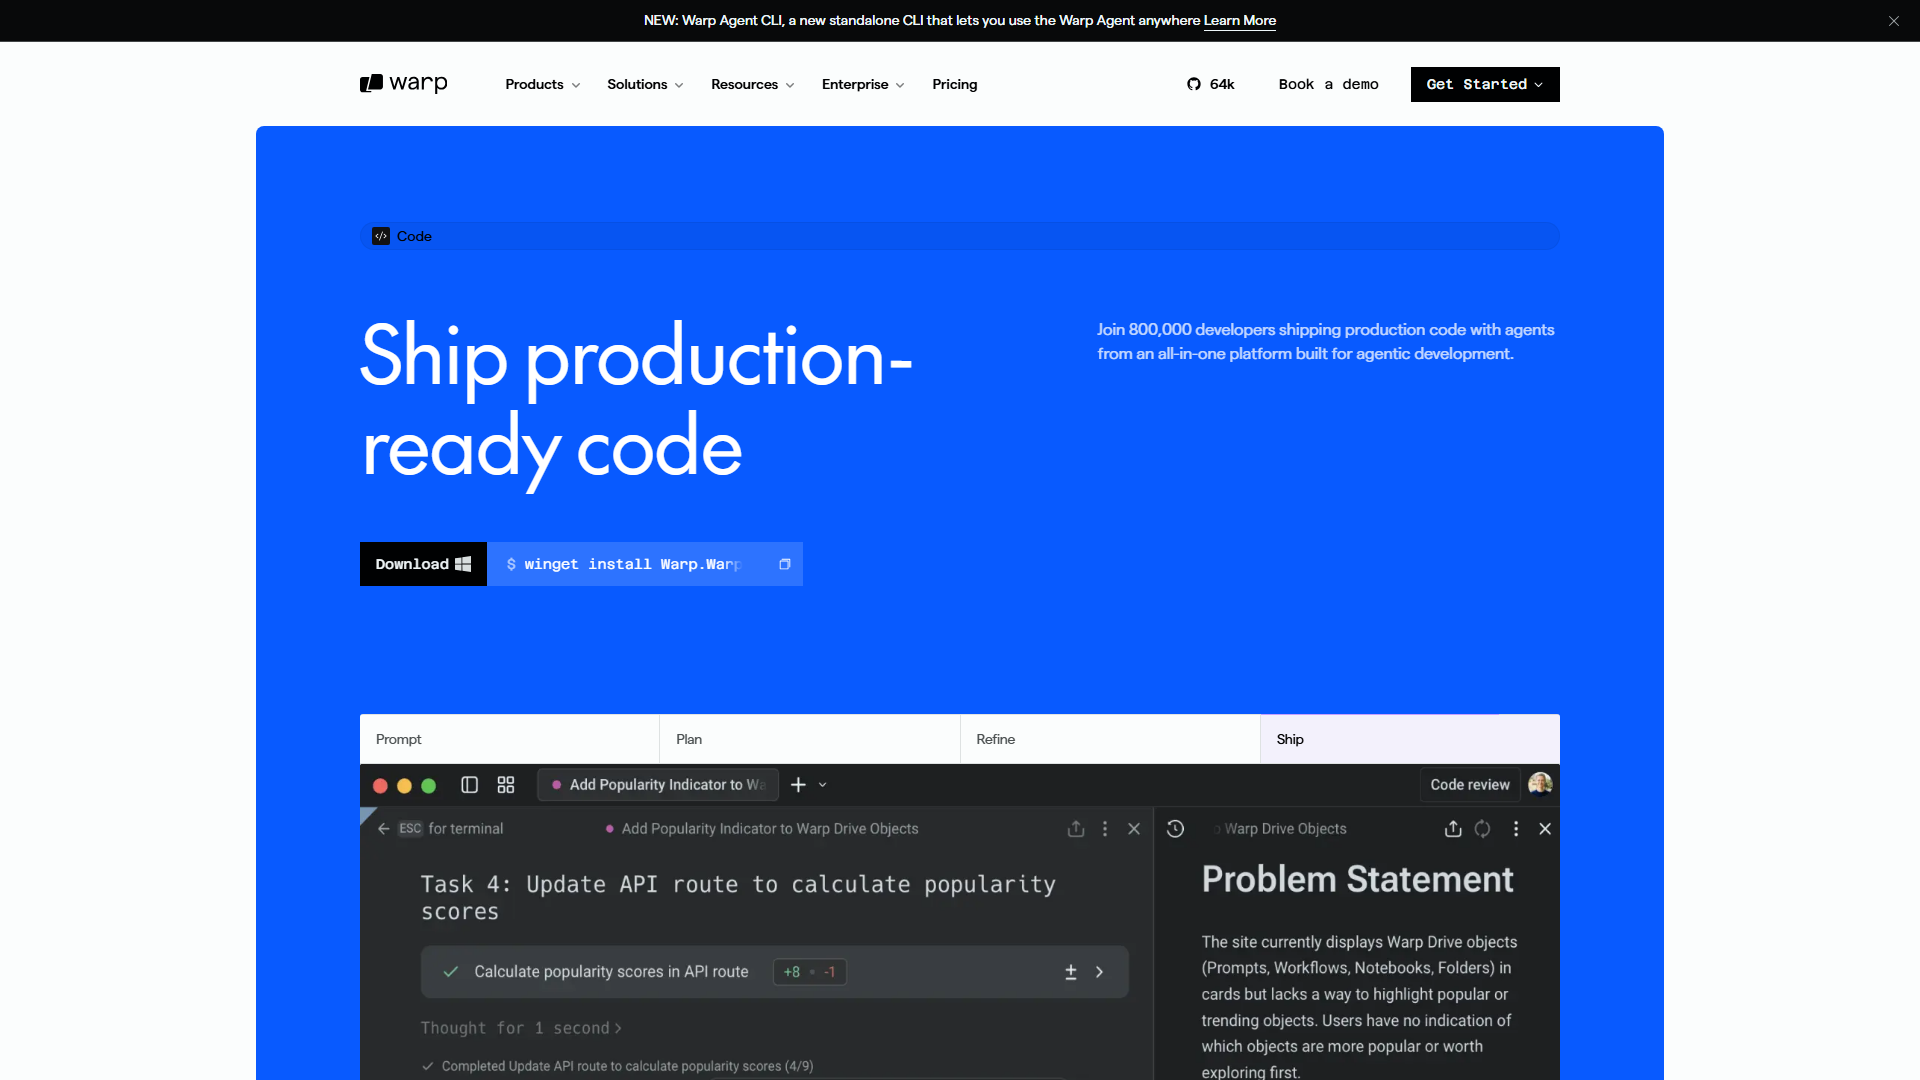Switch to the Refine tab
Image resolution: width=1920 pixels, height=1080 pixels.
click(x=1110, y=739)
